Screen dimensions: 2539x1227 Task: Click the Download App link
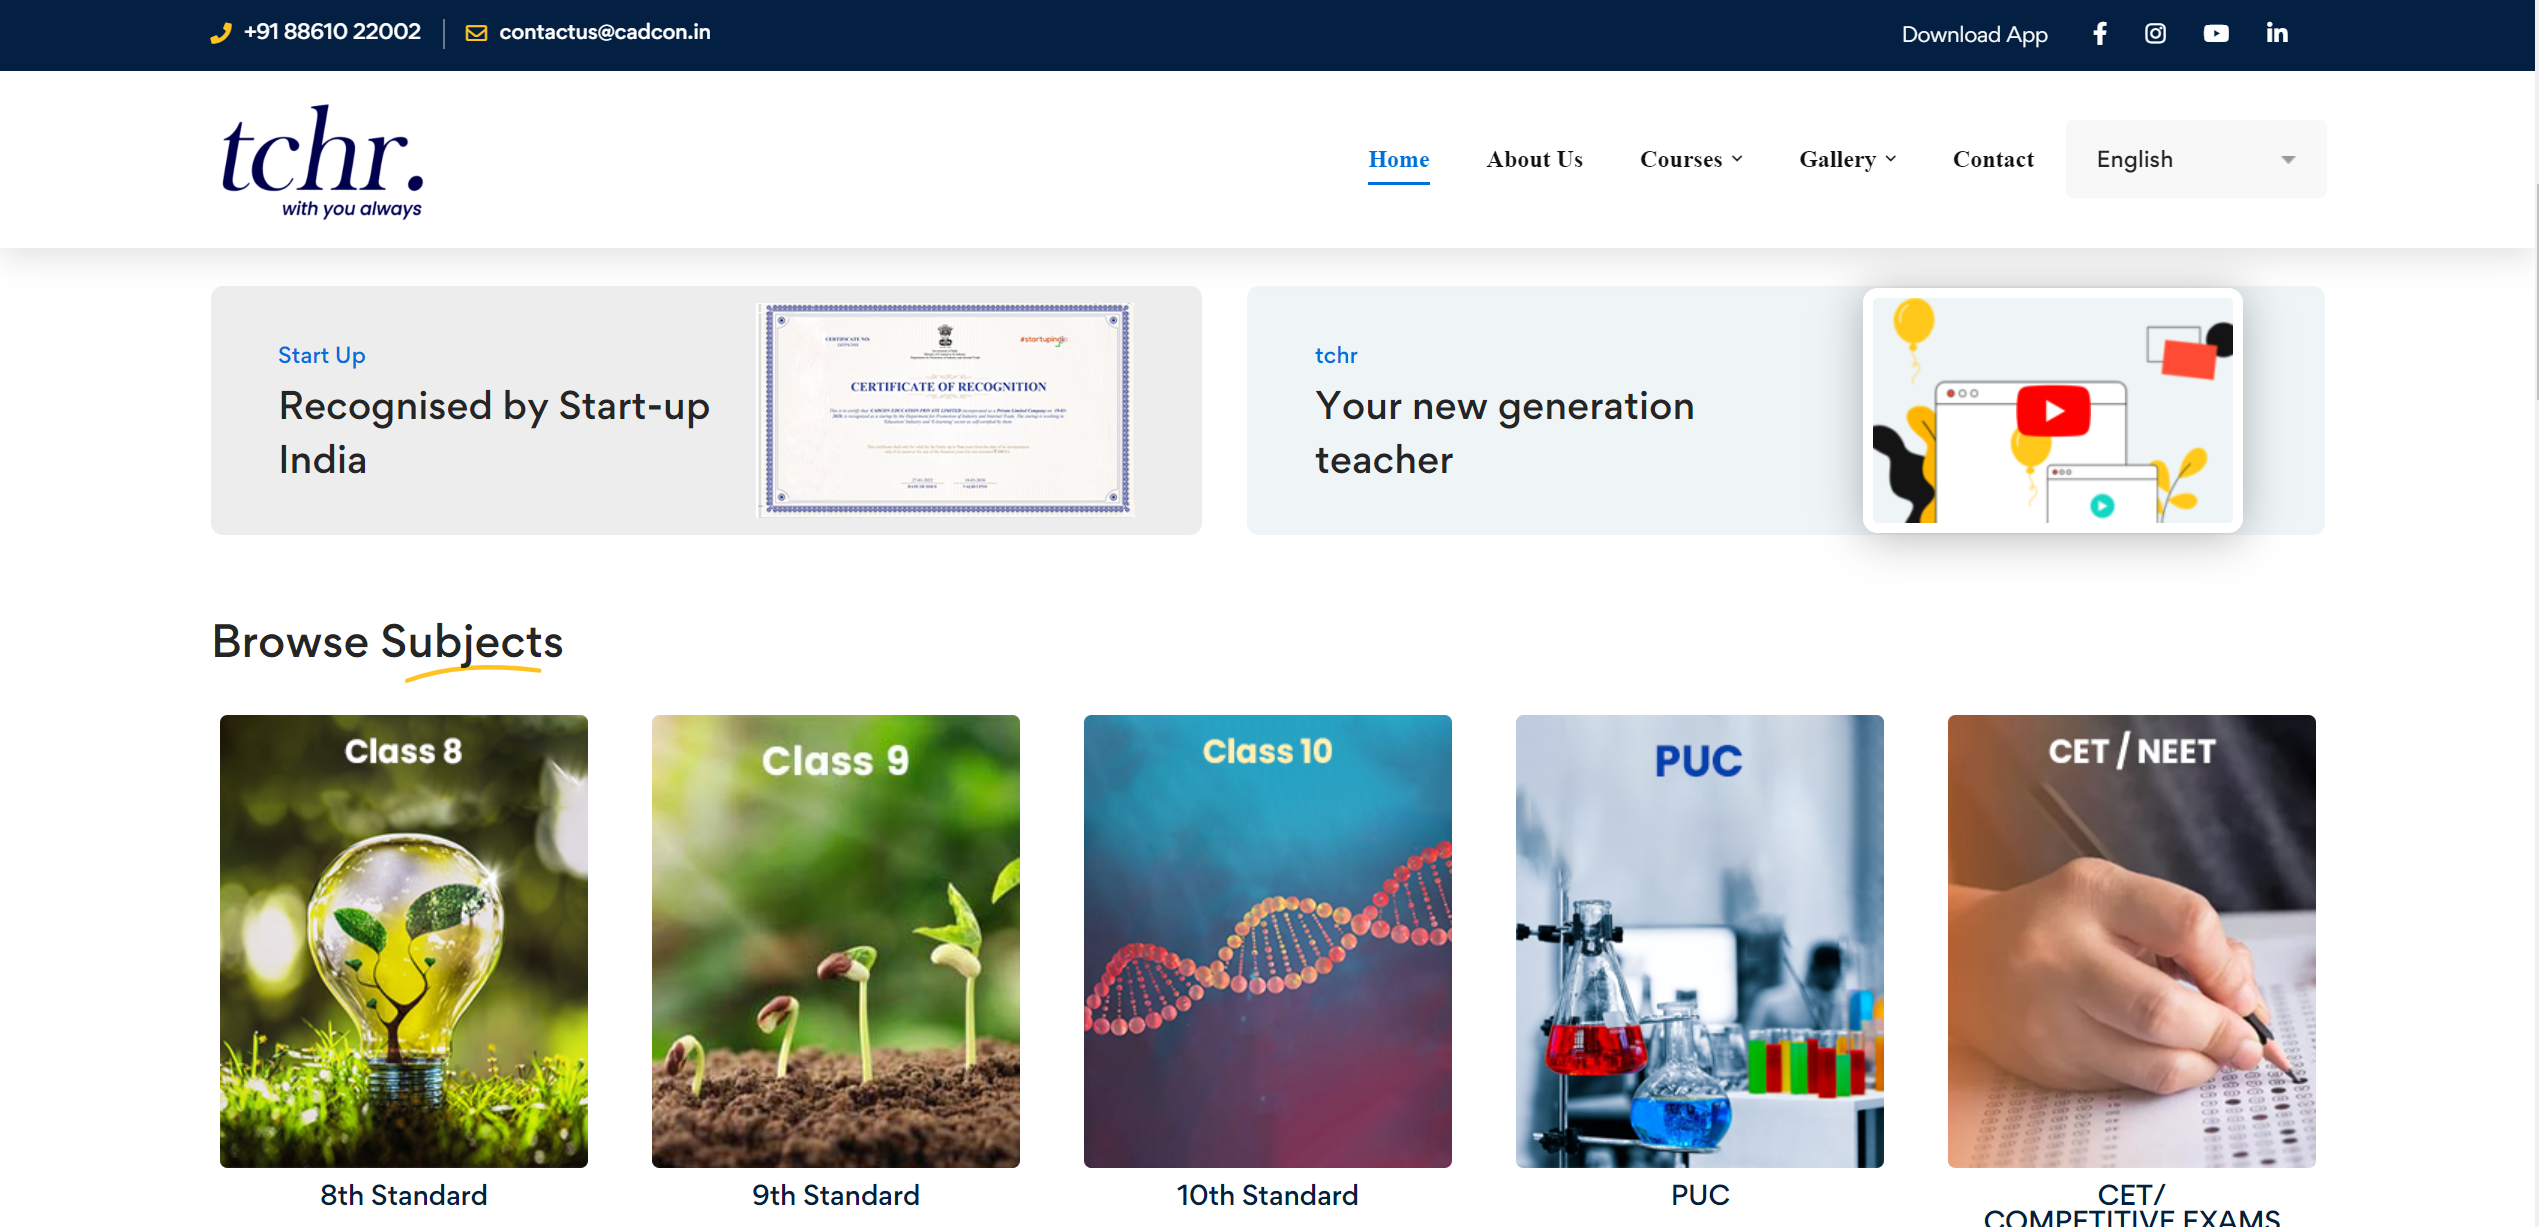click(x=1974, y=35)
